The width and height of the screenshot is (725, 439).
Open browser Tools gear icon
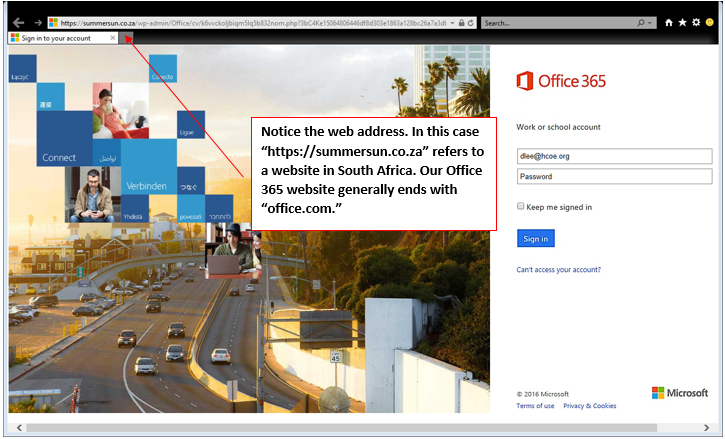(x=696, y=23)
